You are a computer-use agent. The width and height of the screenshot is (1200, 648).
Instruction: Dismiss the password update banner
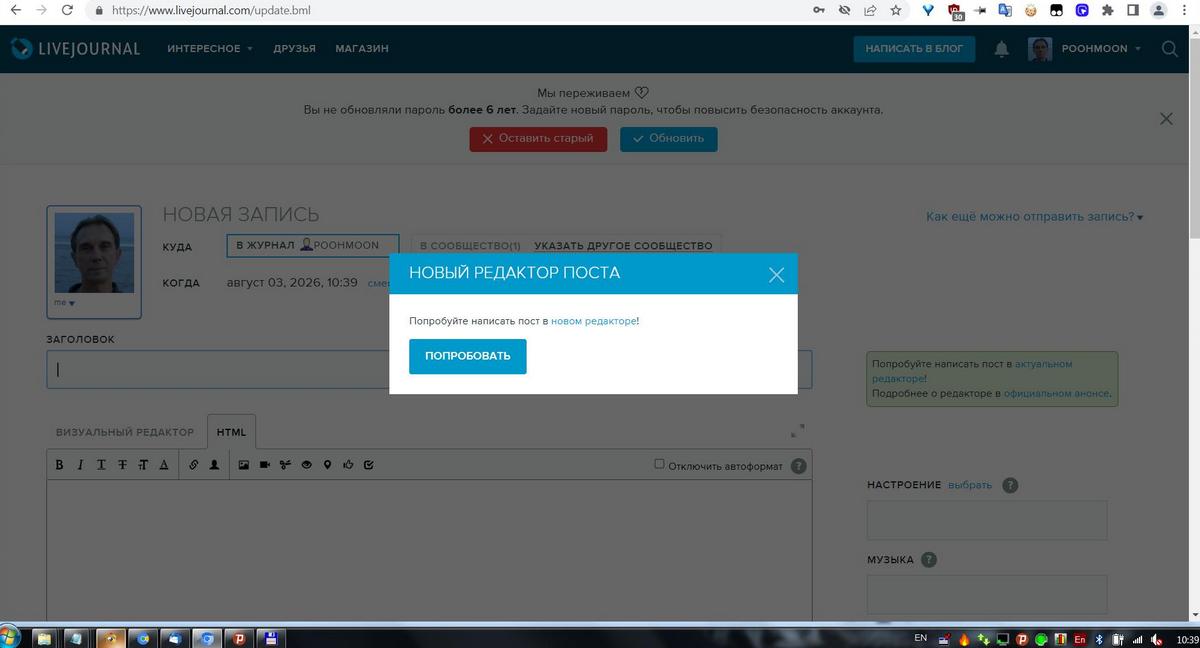(x=1166, y=118)
